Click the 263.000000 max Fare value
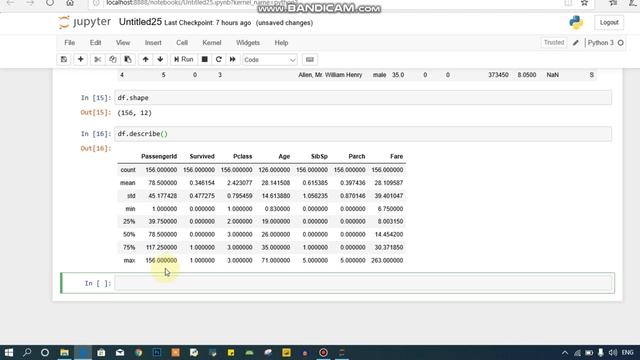Image resolution: width=640 pixels, height=360 pixels. coord(387,260)
